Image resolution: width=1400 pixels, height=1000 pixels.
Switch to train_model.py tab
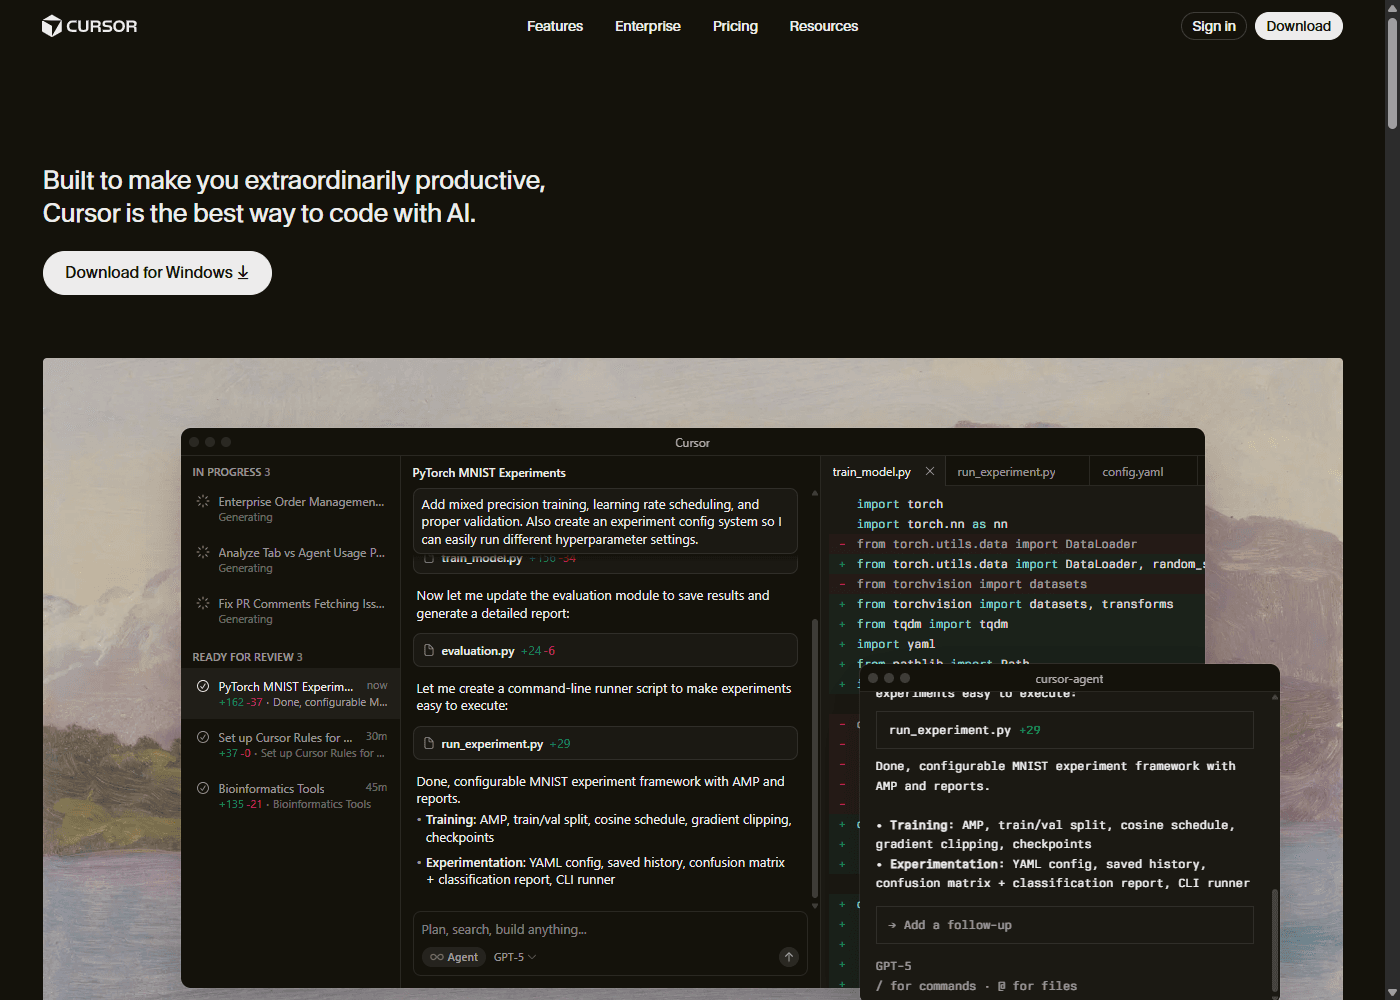click(x=871, y=472)
